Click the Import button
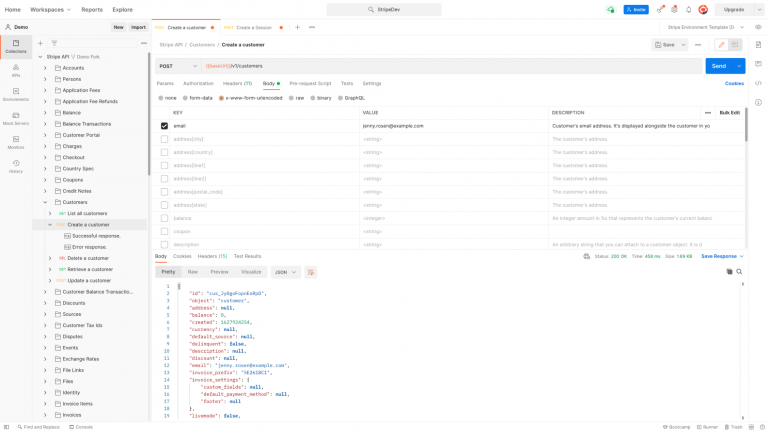 (x=138, y=27)
